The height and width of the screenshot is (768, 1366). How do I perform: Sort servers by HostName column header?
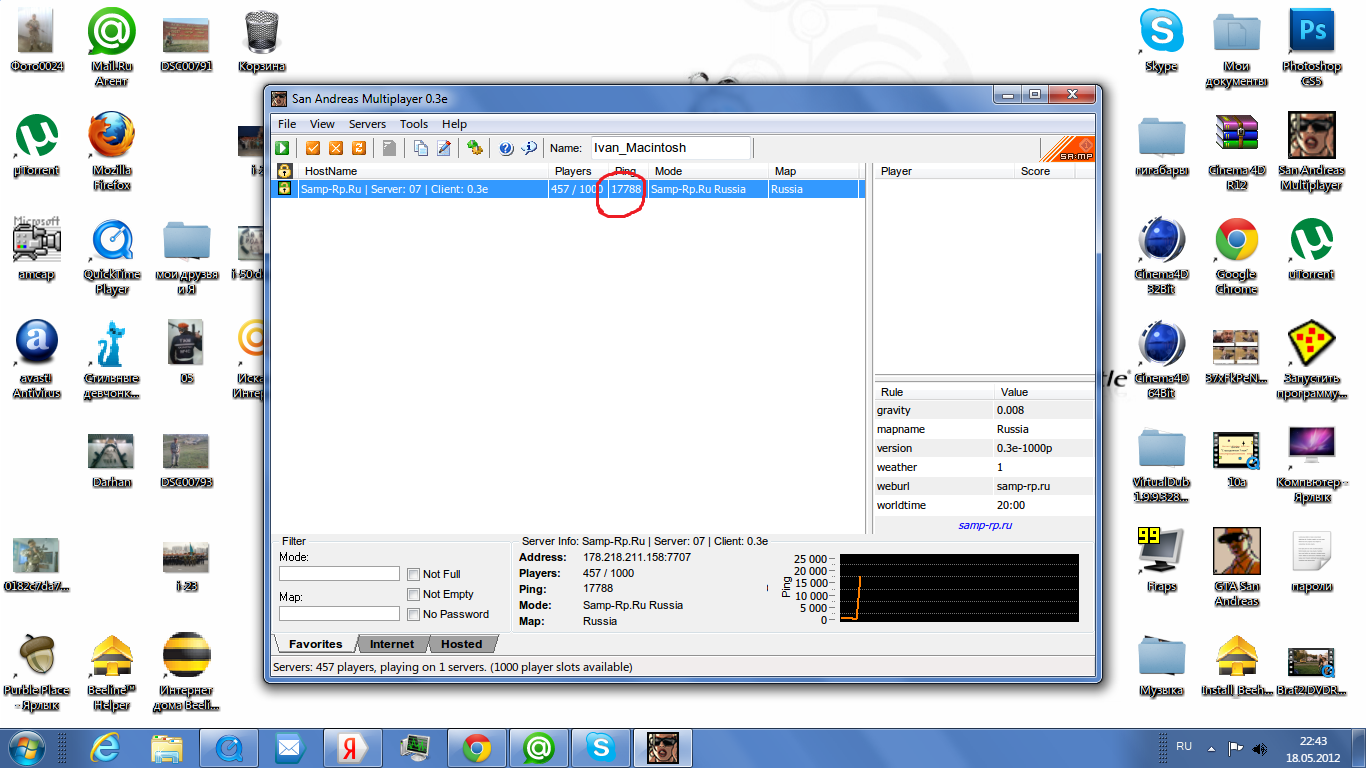click(424, 171)
